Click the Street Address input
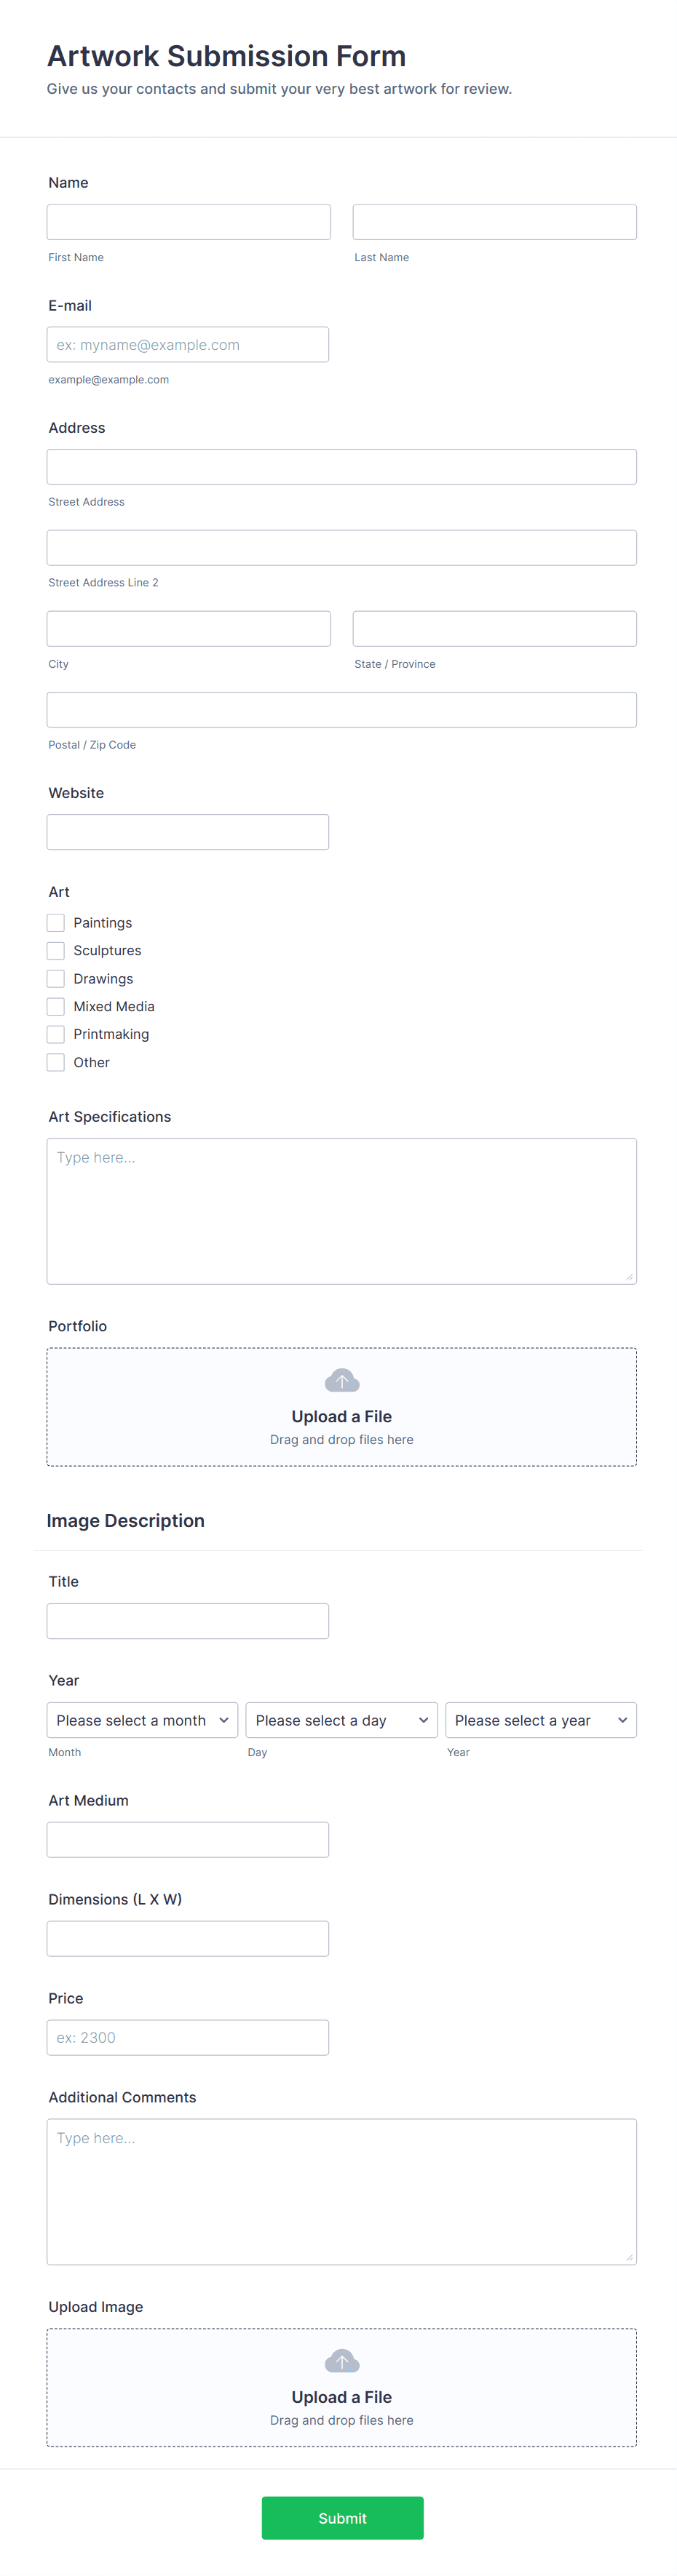Viewport: 677px width, 2576px height. click(x=341, y=466)
